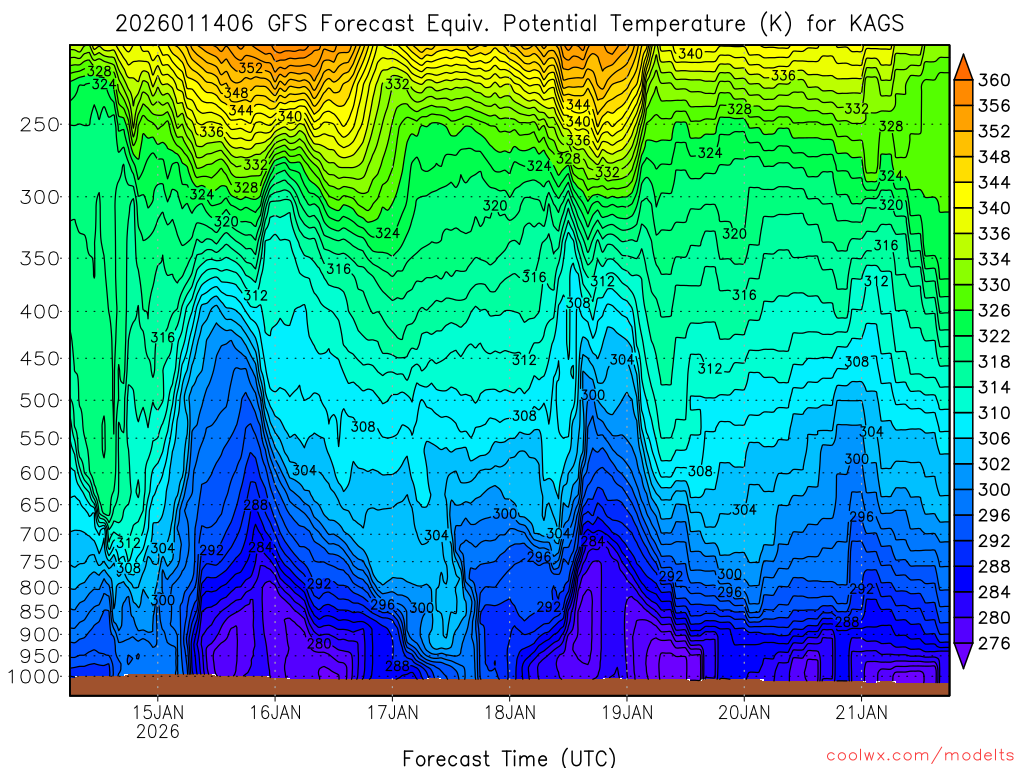This screenshot has height=768, width=1024.
Task: Pick color legend value 352
Action: point(994,131)
